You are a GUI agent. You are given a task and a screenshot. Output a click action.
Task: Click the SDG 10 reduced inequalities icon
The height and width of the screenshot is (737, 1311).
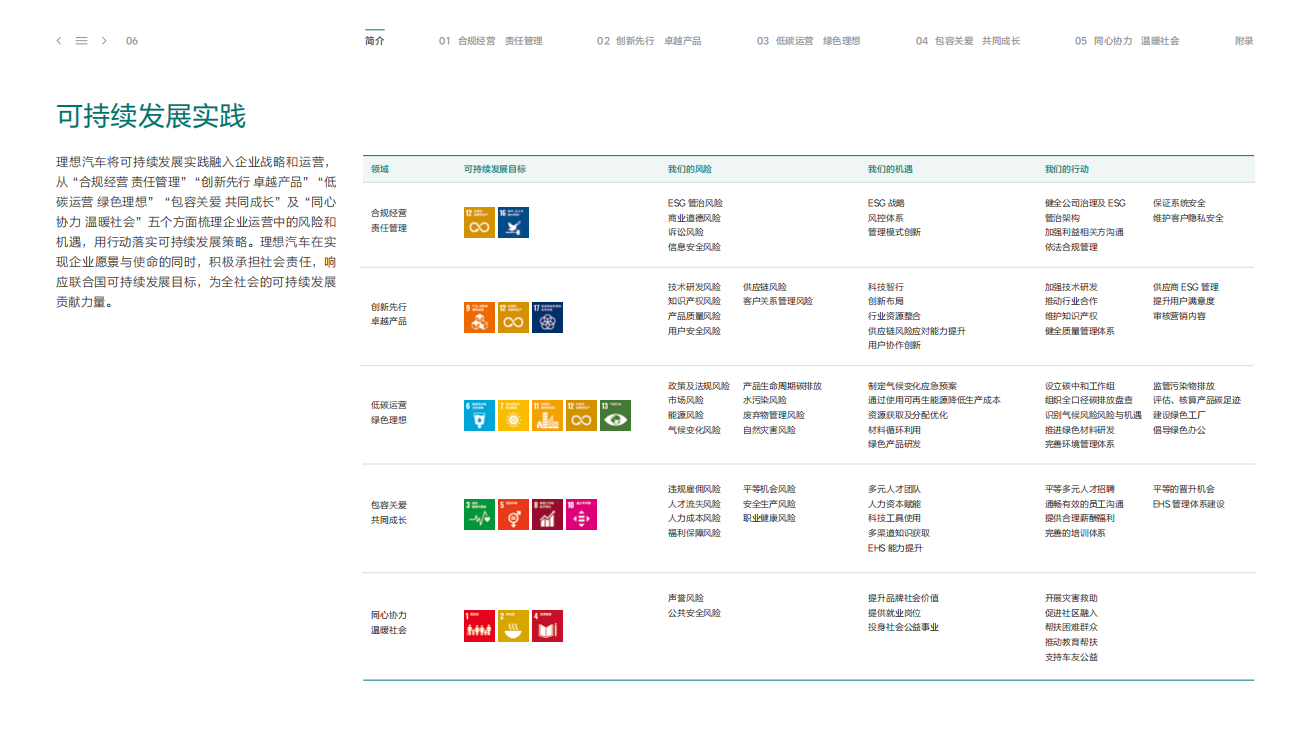[581, 514]
